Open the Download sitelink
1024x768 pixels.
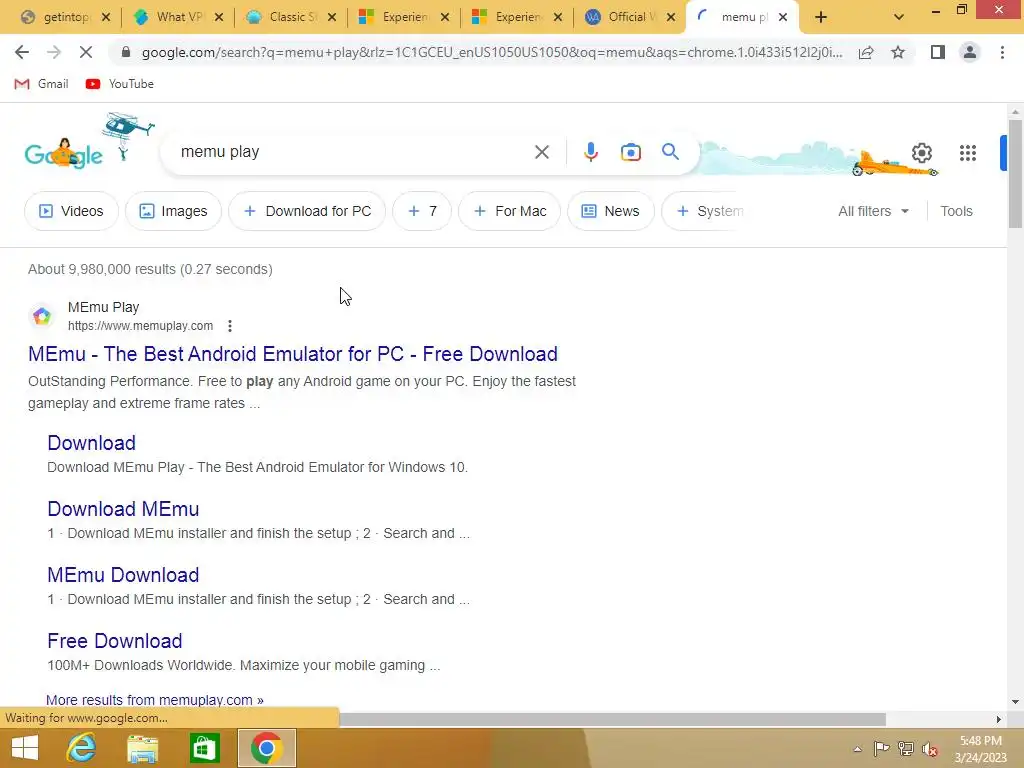(x=91, y=443)
